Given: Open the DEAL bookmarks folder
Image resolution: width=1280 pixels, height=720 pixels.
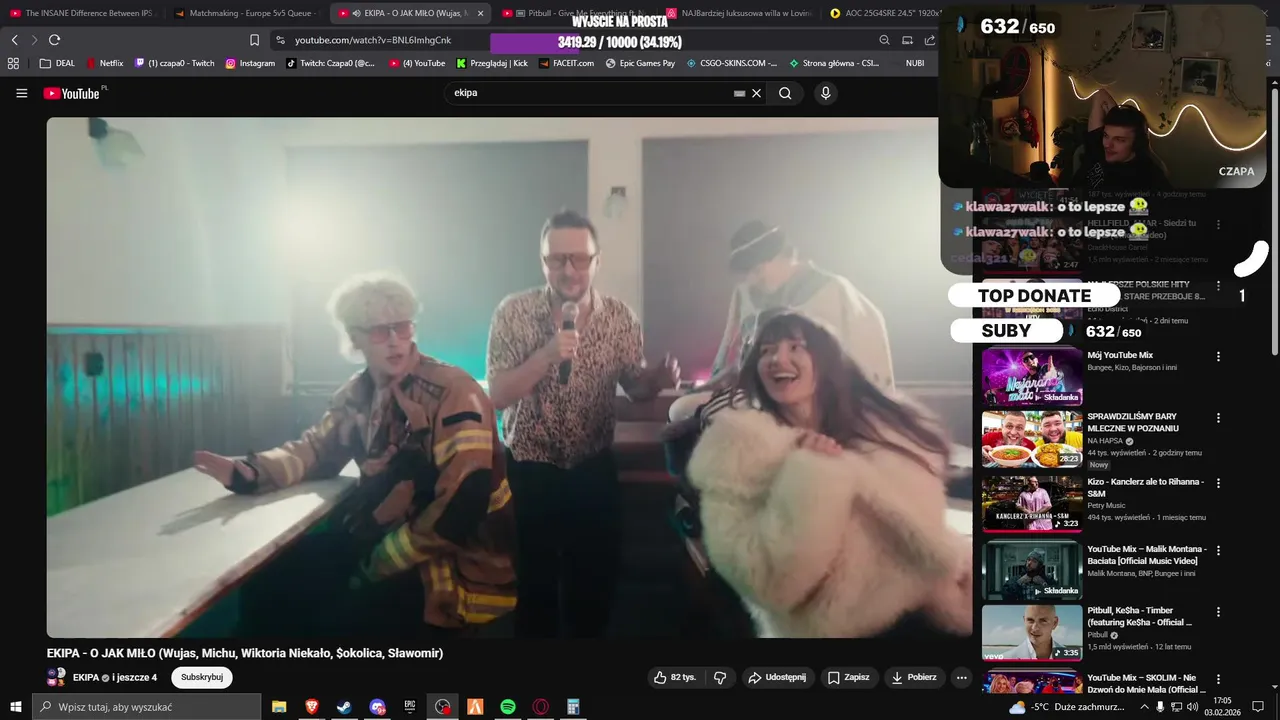Looking at the screenshot, I should tap(57, 63).
